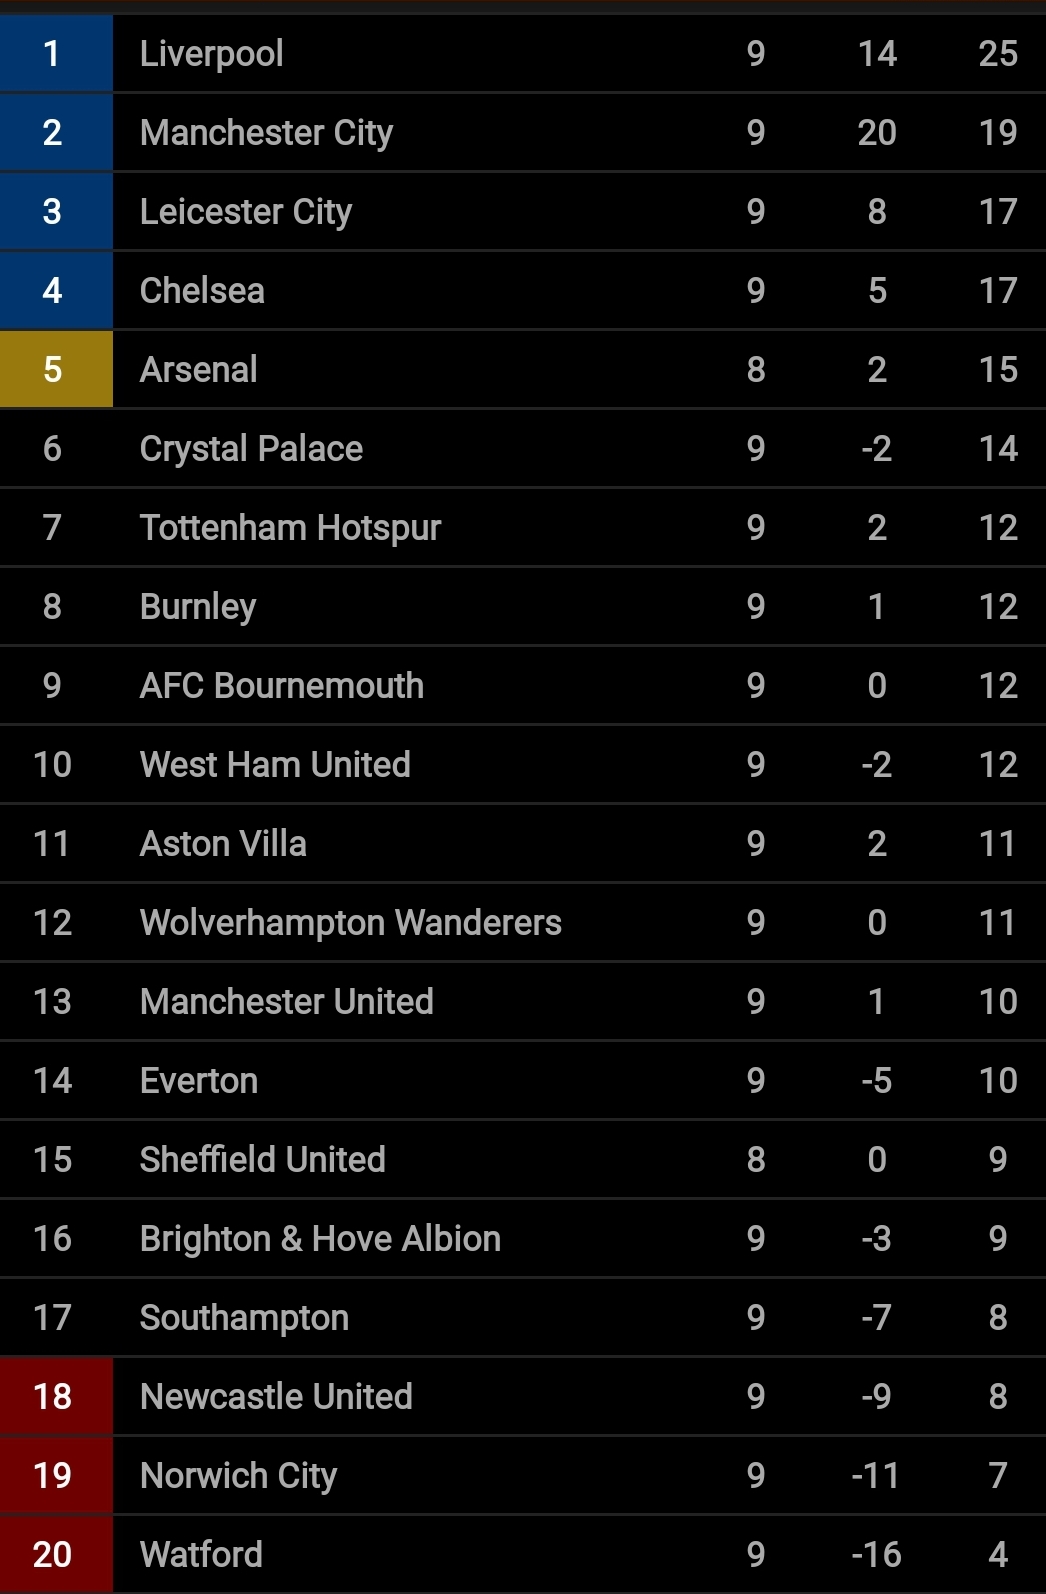Select Aston Villa in the standings
The width and height of the screenshot is (1046, 1594).
click(x=223, y=843)
